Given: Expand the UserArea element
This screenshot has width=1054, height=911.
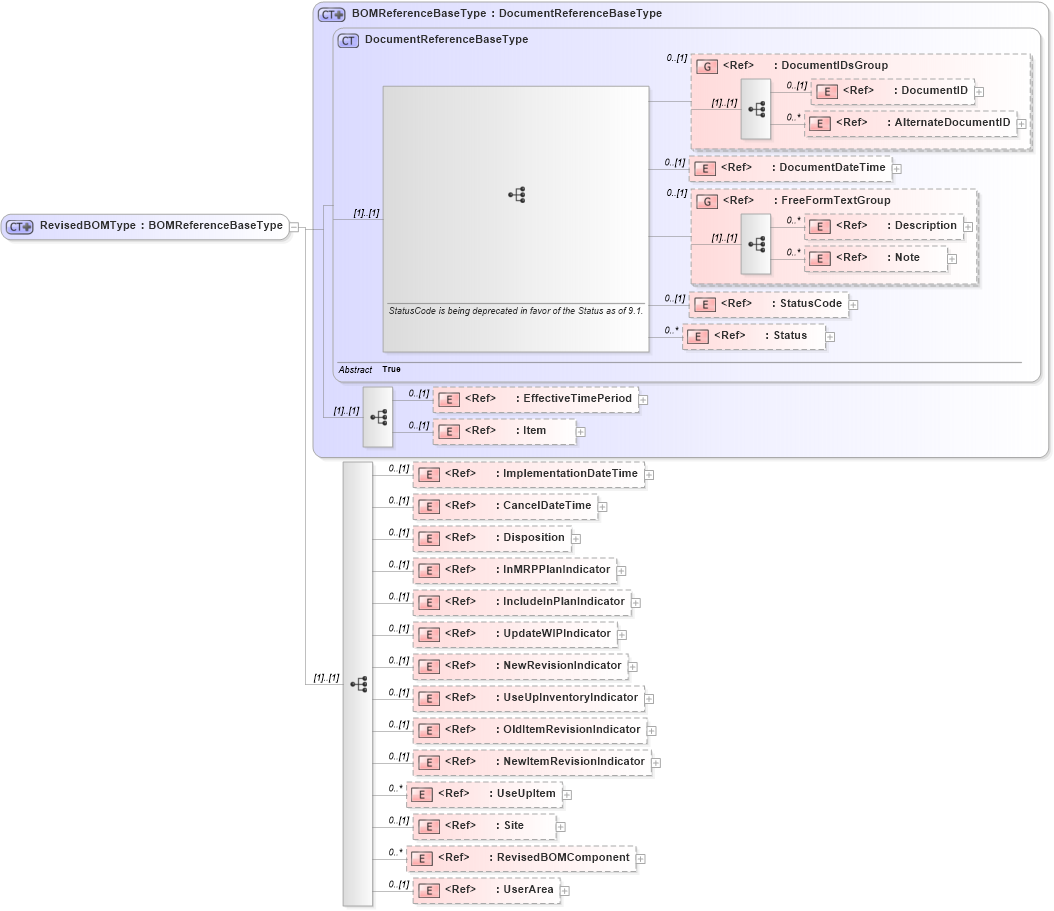Looking at the screenshot, I should (565, 889).
